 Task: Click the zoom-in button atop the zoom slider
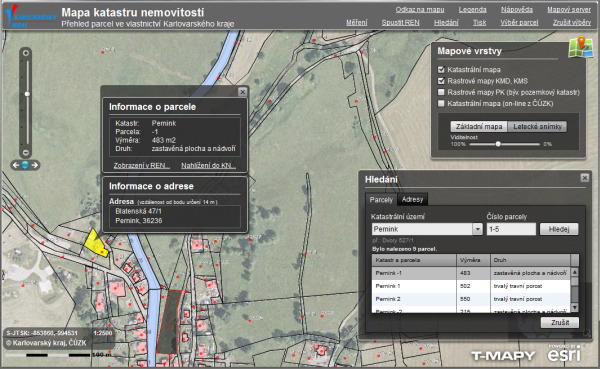tap(26, 53)
